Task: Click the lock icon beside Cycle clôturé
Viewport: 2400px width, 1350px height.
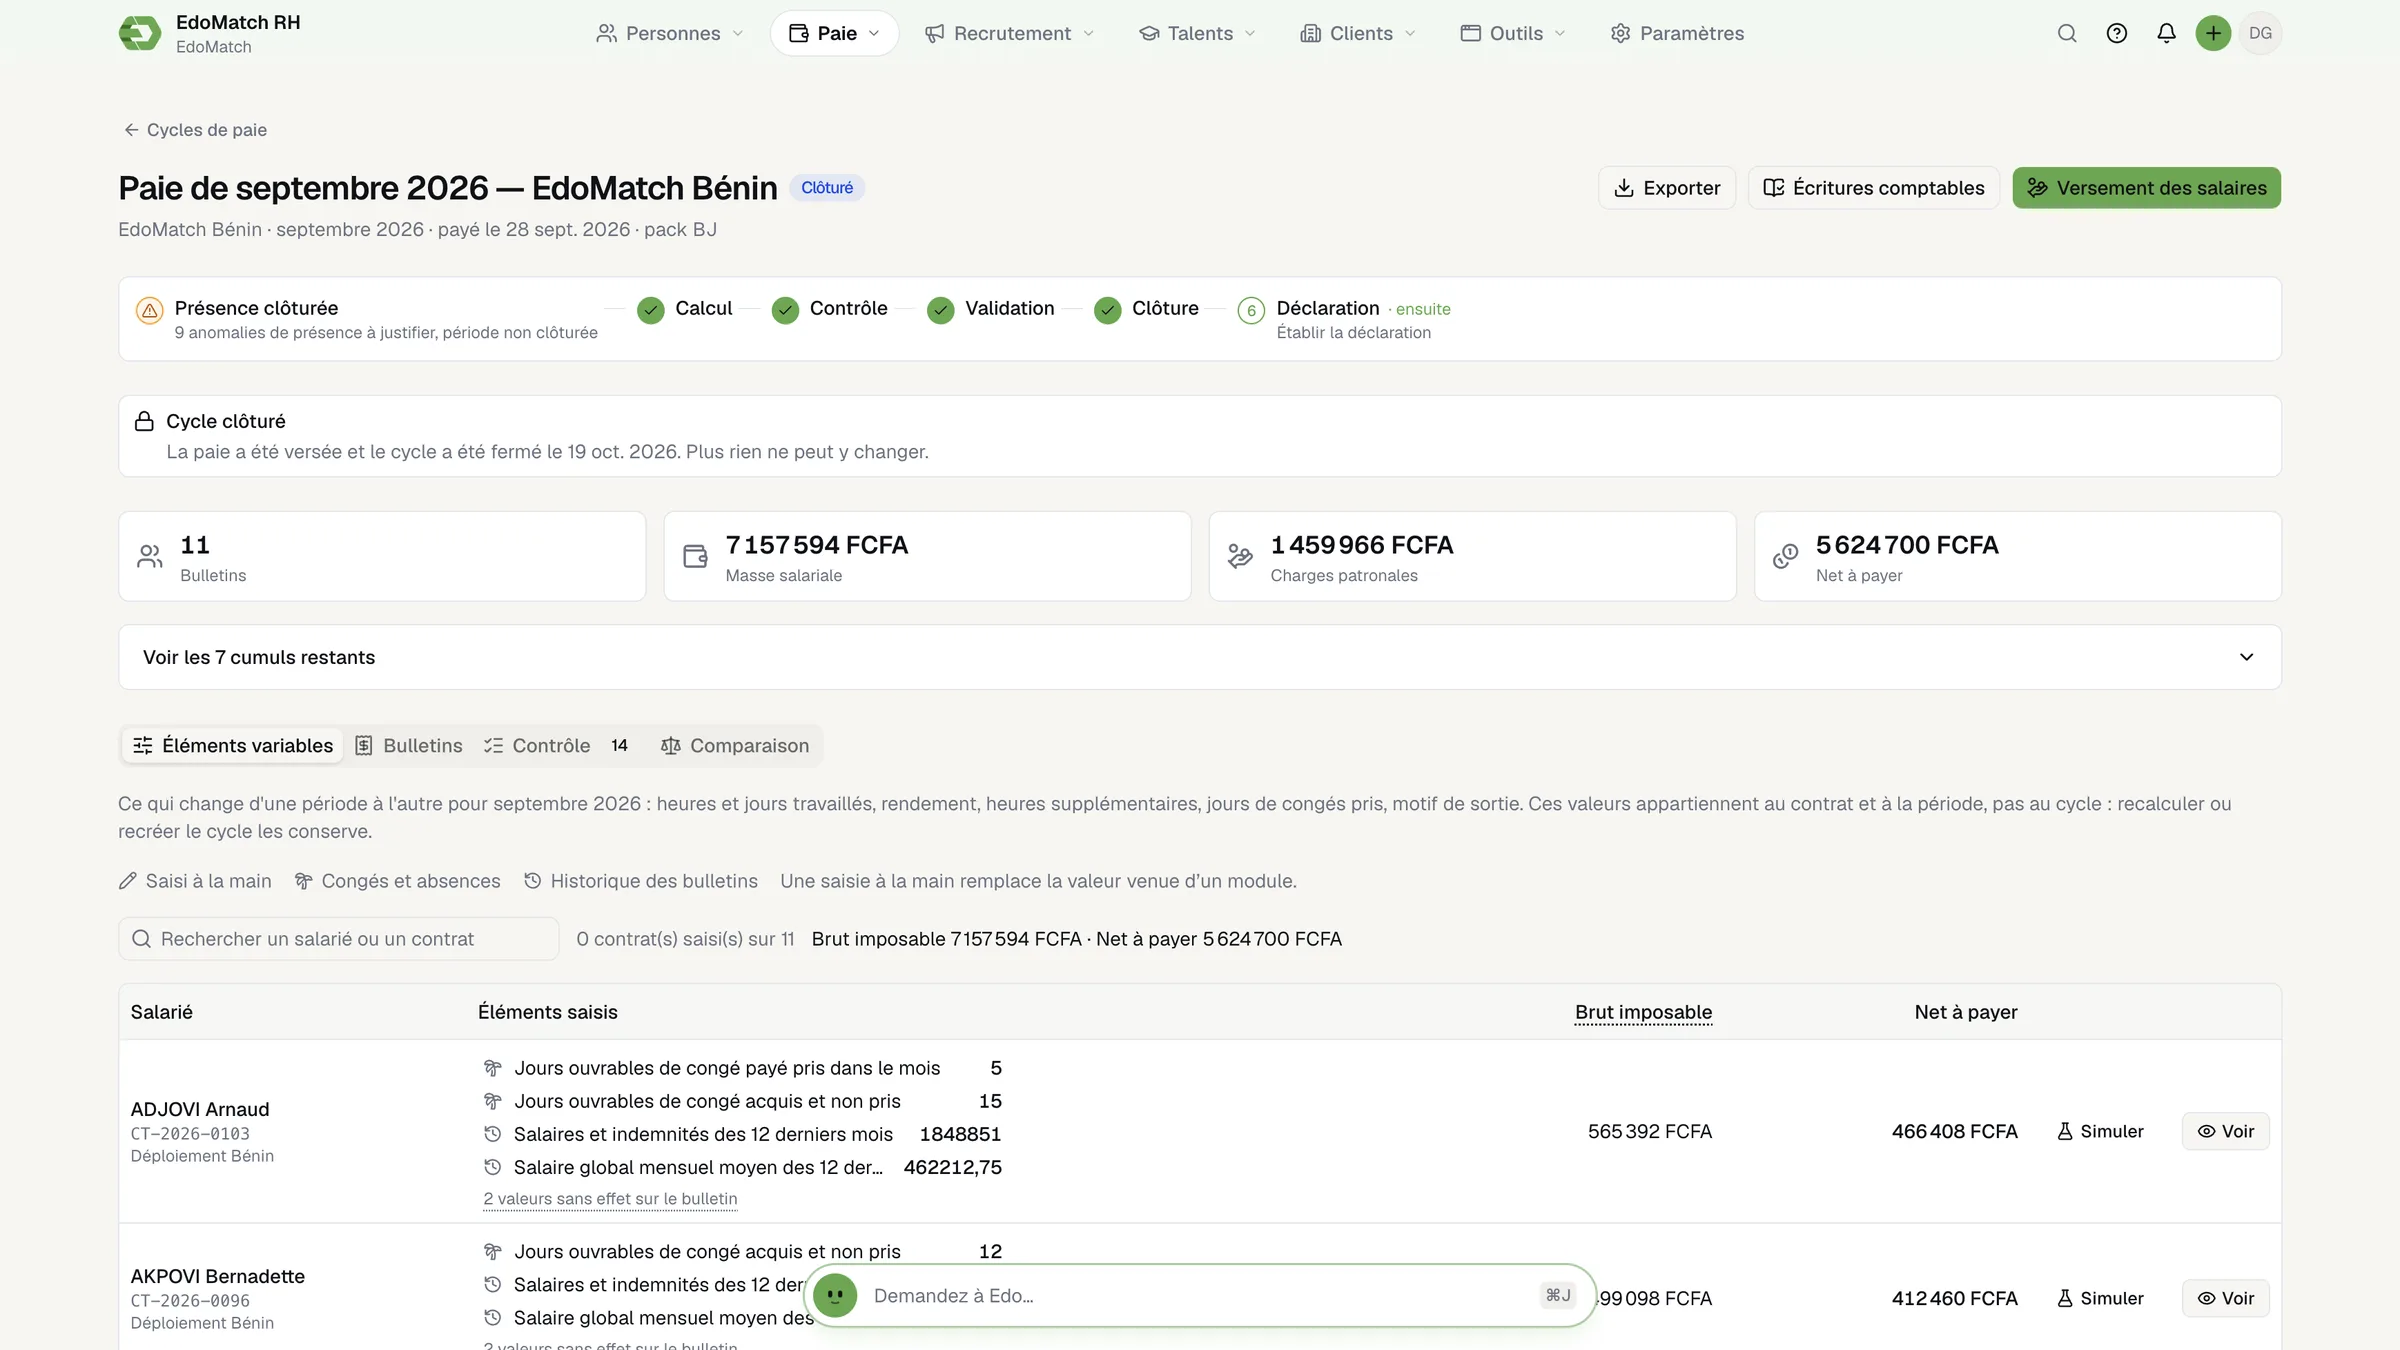Action: tap(144, 421)
